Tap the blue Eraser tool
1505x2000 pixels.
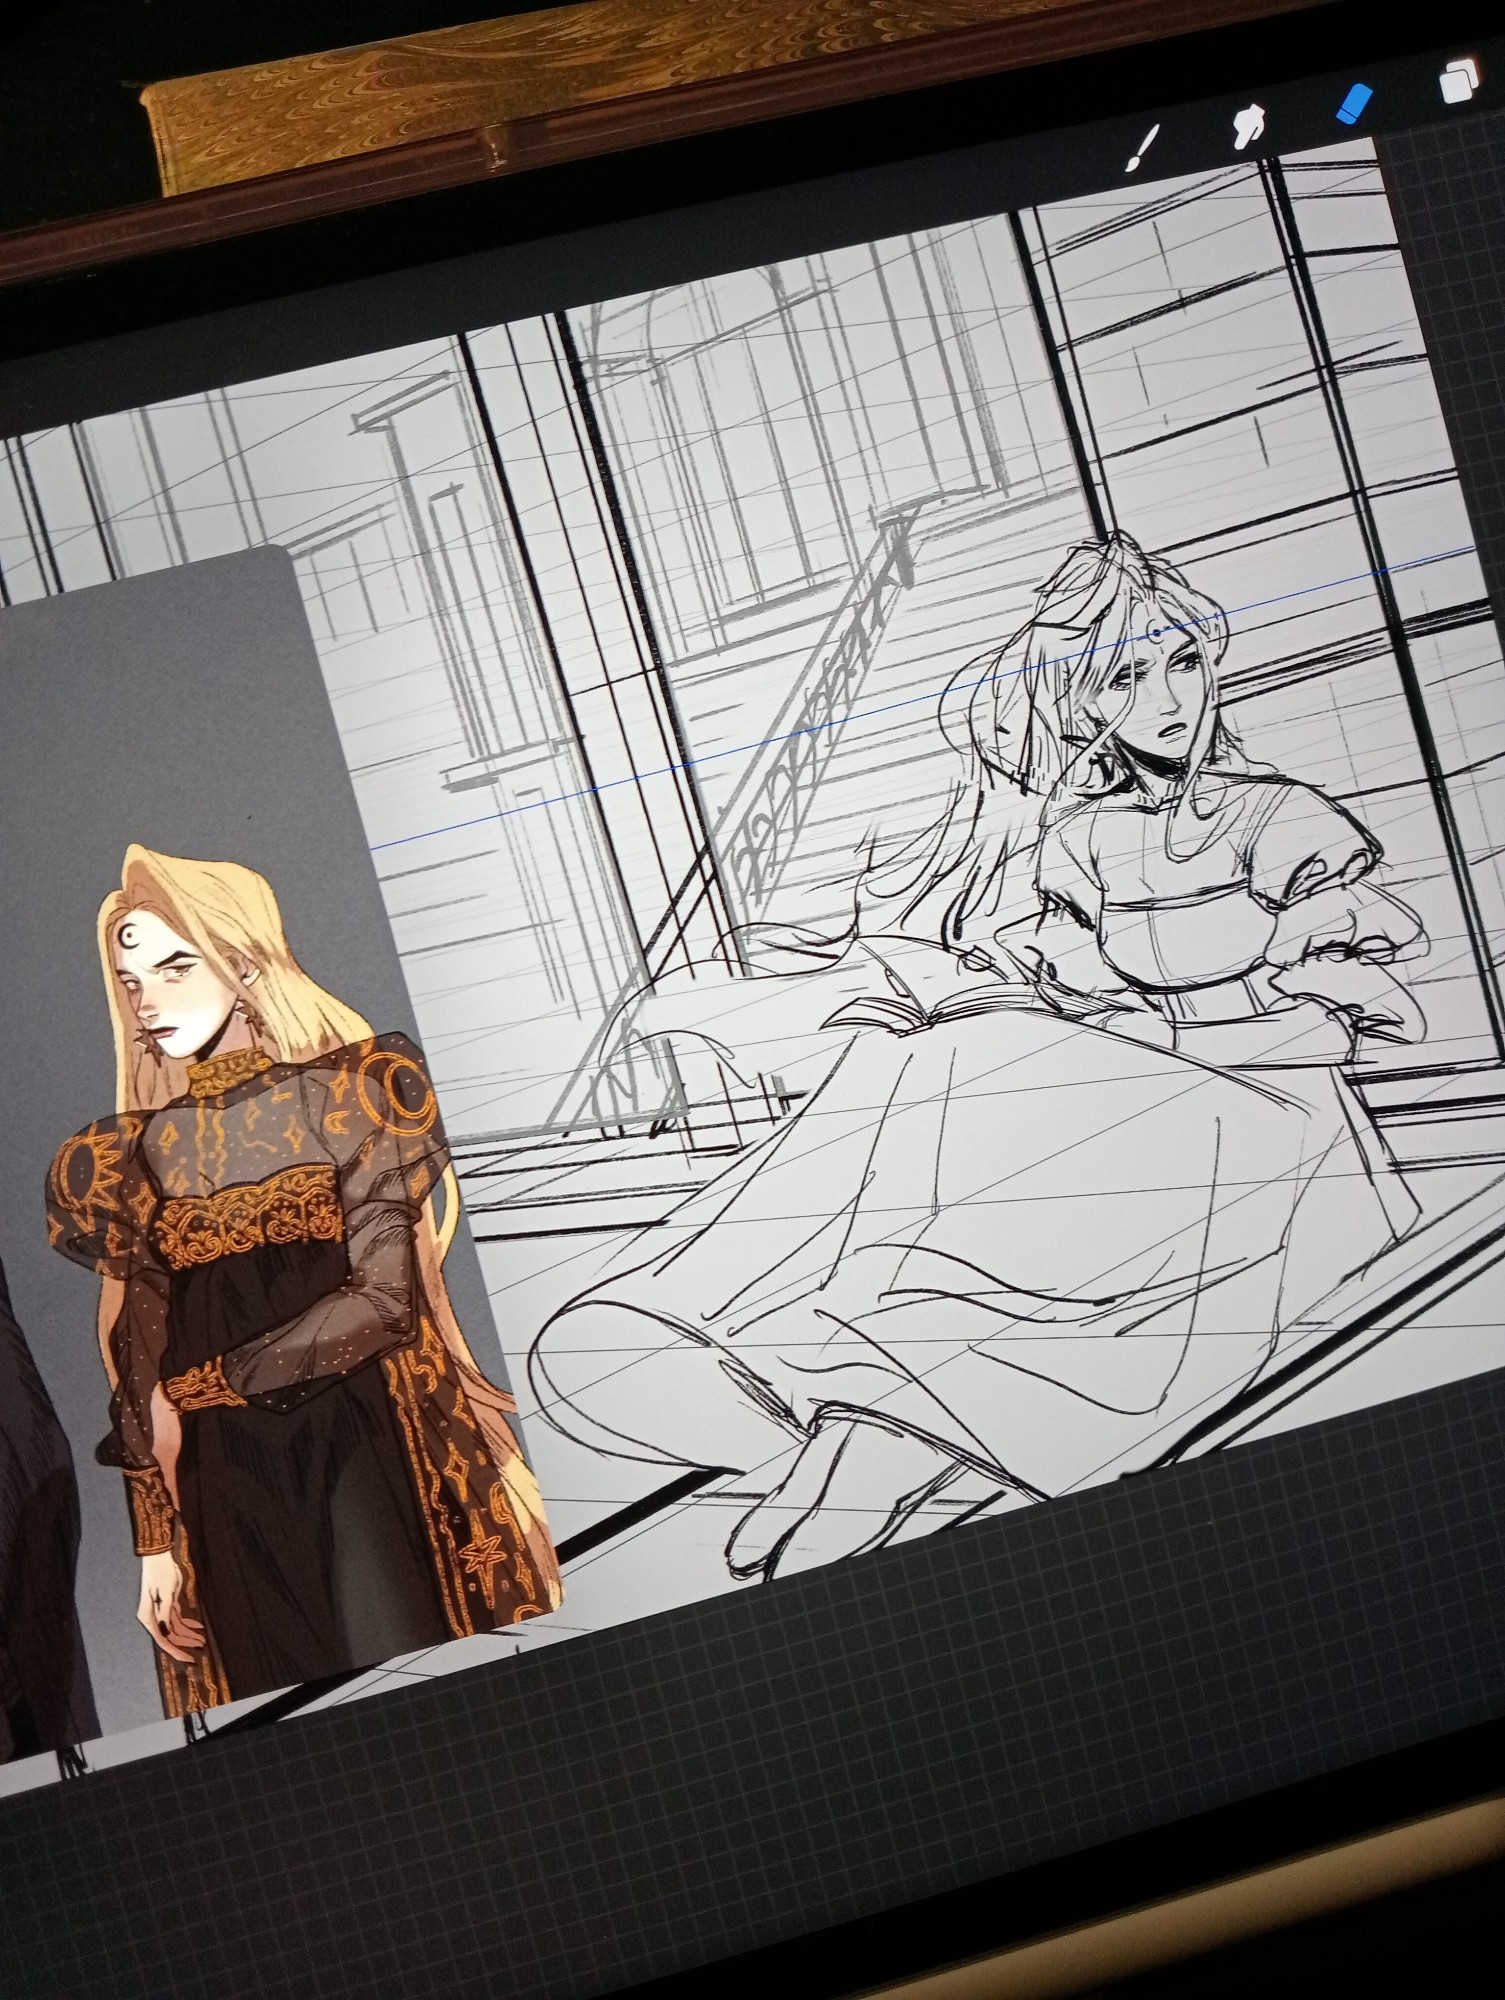pyautogui.click(x=1355, y=102)
